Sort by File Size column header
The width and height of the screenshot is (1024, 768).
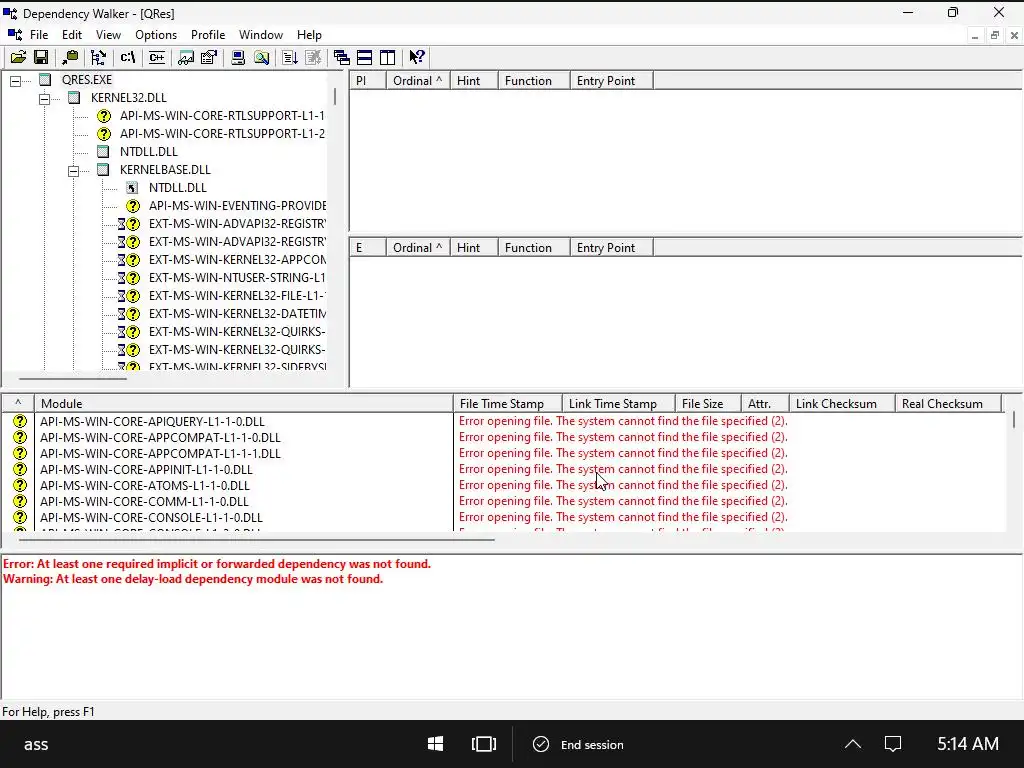(708, 404)
